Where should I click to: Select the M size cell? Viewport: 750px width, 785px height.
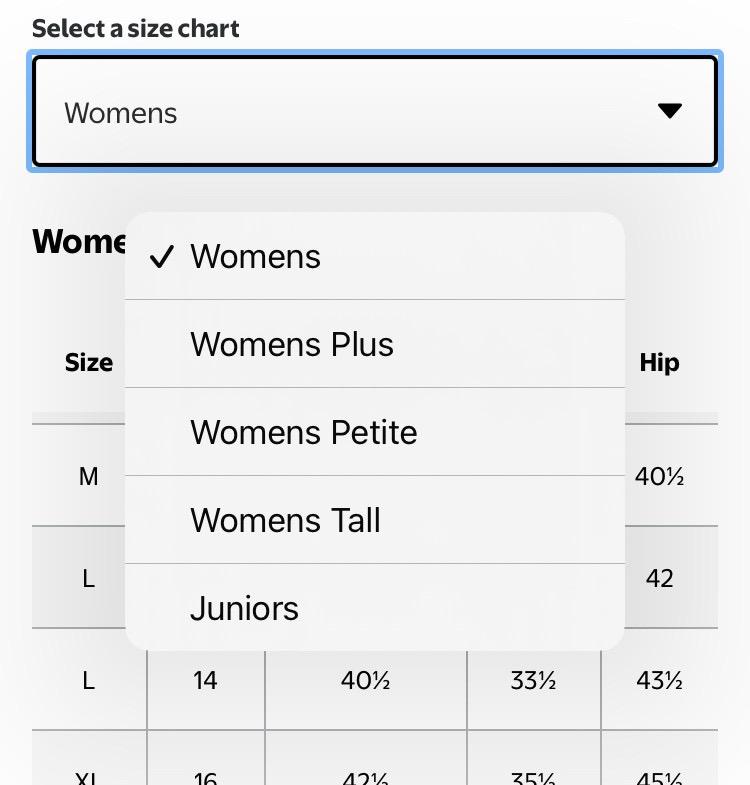[x=89, y=477]
